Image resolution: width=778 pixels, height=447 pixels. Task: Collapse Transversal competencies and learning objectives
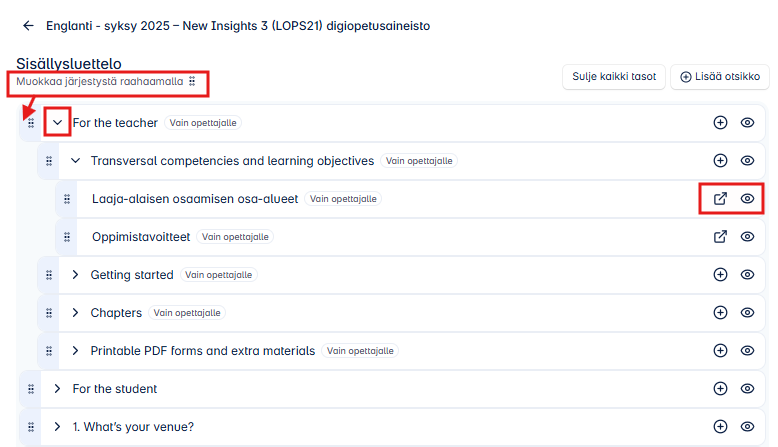(x=75, y=161)
